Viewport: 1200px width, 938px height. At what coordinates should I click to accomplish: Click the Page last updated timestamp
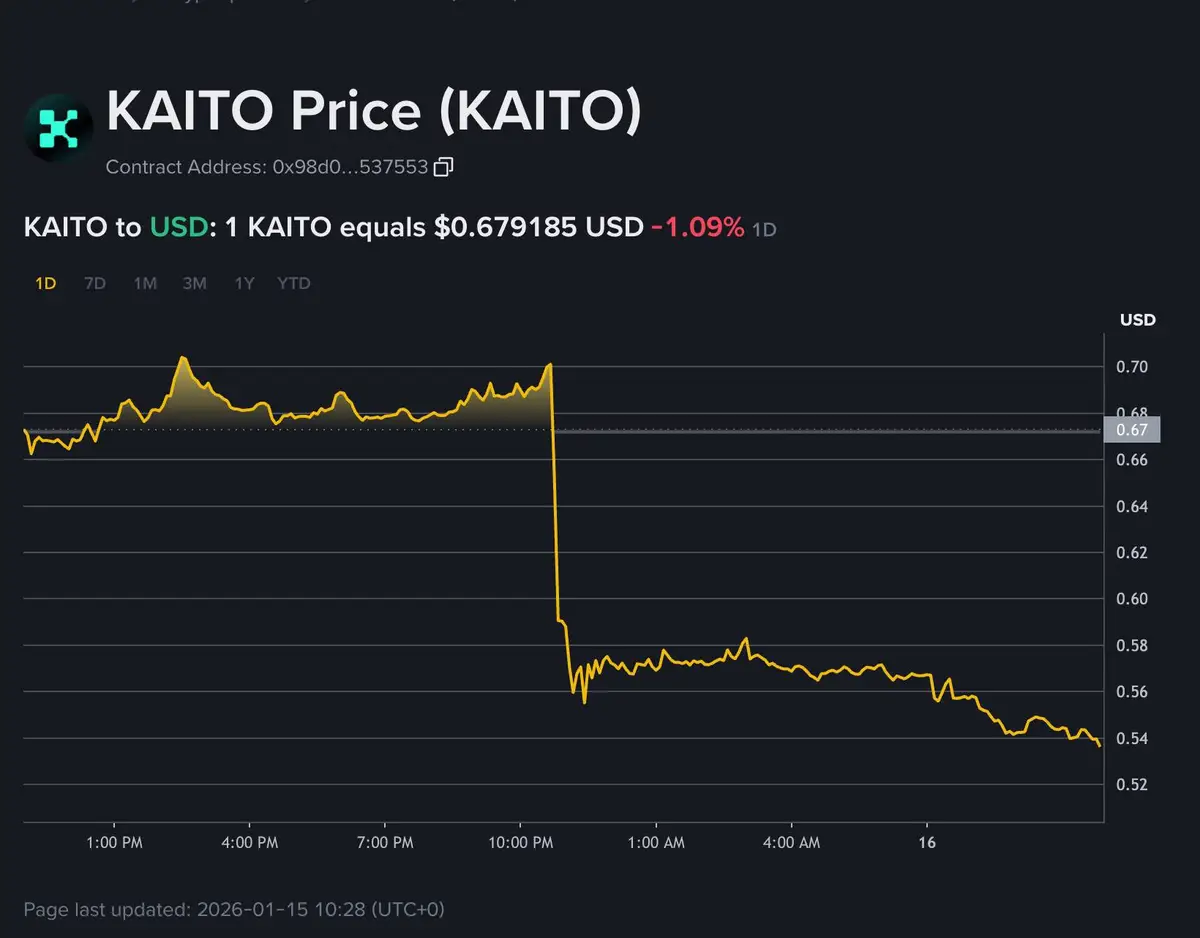pos(234,910)
